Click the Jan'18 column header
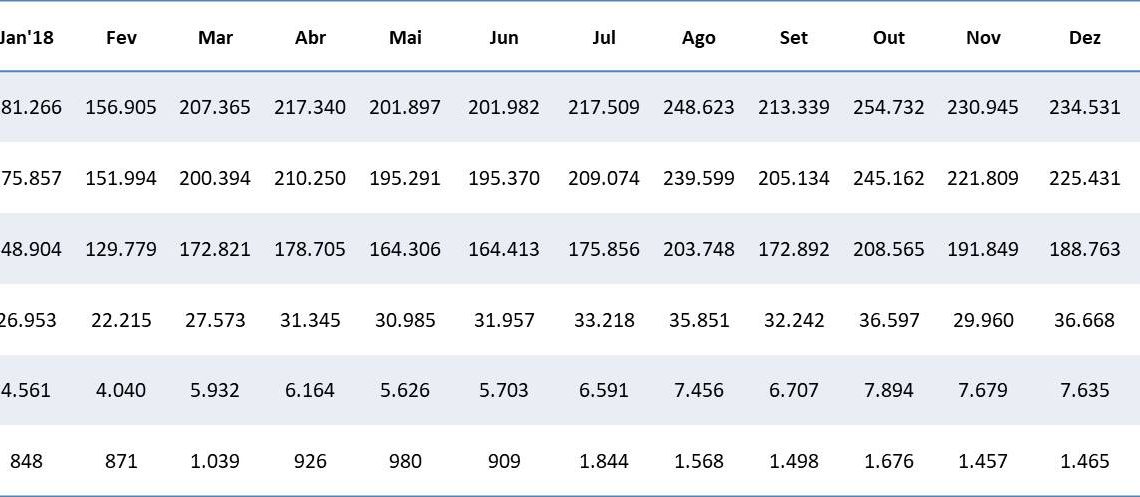 click(x=27, y=38)
